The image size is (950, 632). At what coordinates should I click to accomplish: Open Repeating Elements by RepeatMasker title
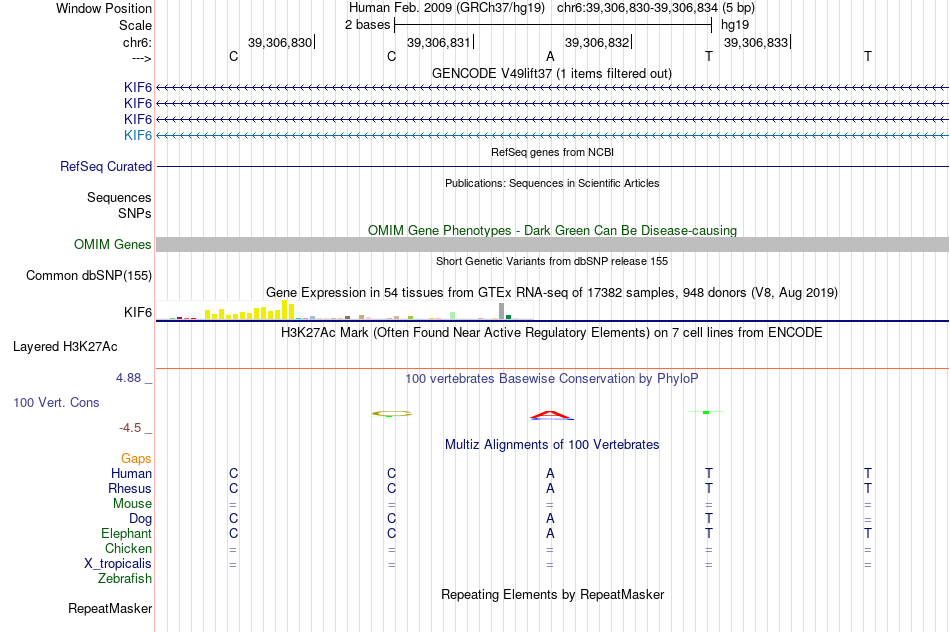[x=553, y=594]
